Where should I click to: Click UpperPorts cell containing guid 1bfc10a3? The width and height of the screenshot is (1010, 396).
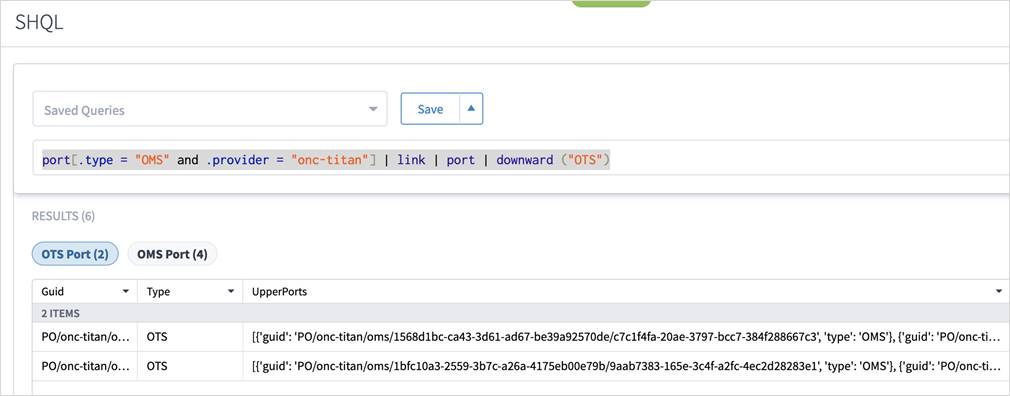point(626,366)
